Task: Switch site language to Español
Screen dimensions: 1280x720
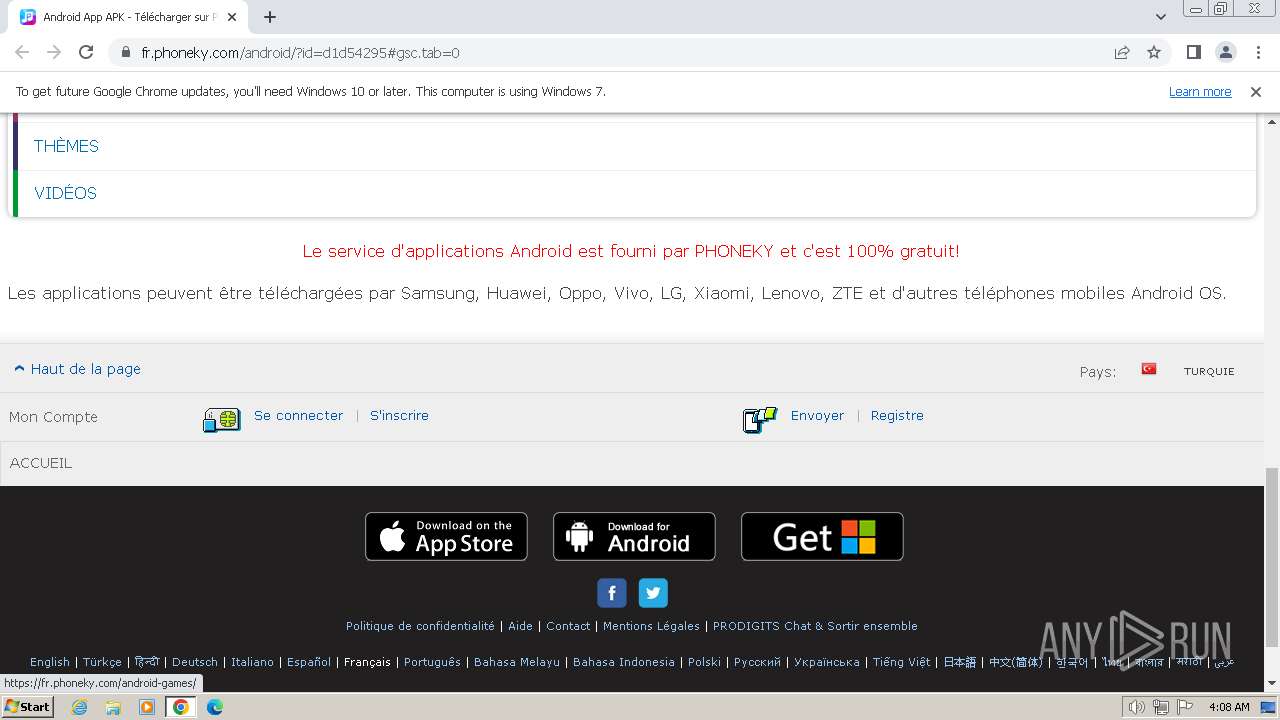Action: coord(309,662)
